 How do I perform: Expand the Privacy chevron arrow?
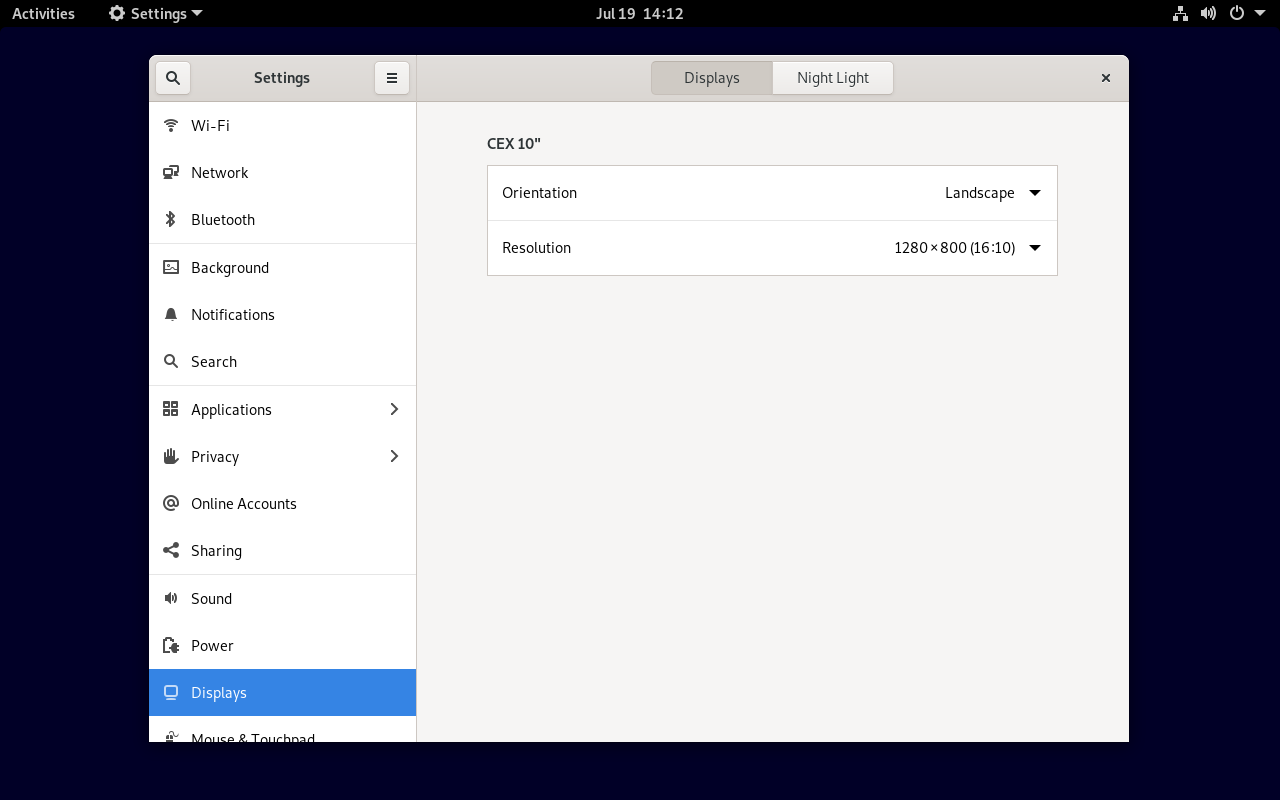click(x=394, y=456)
